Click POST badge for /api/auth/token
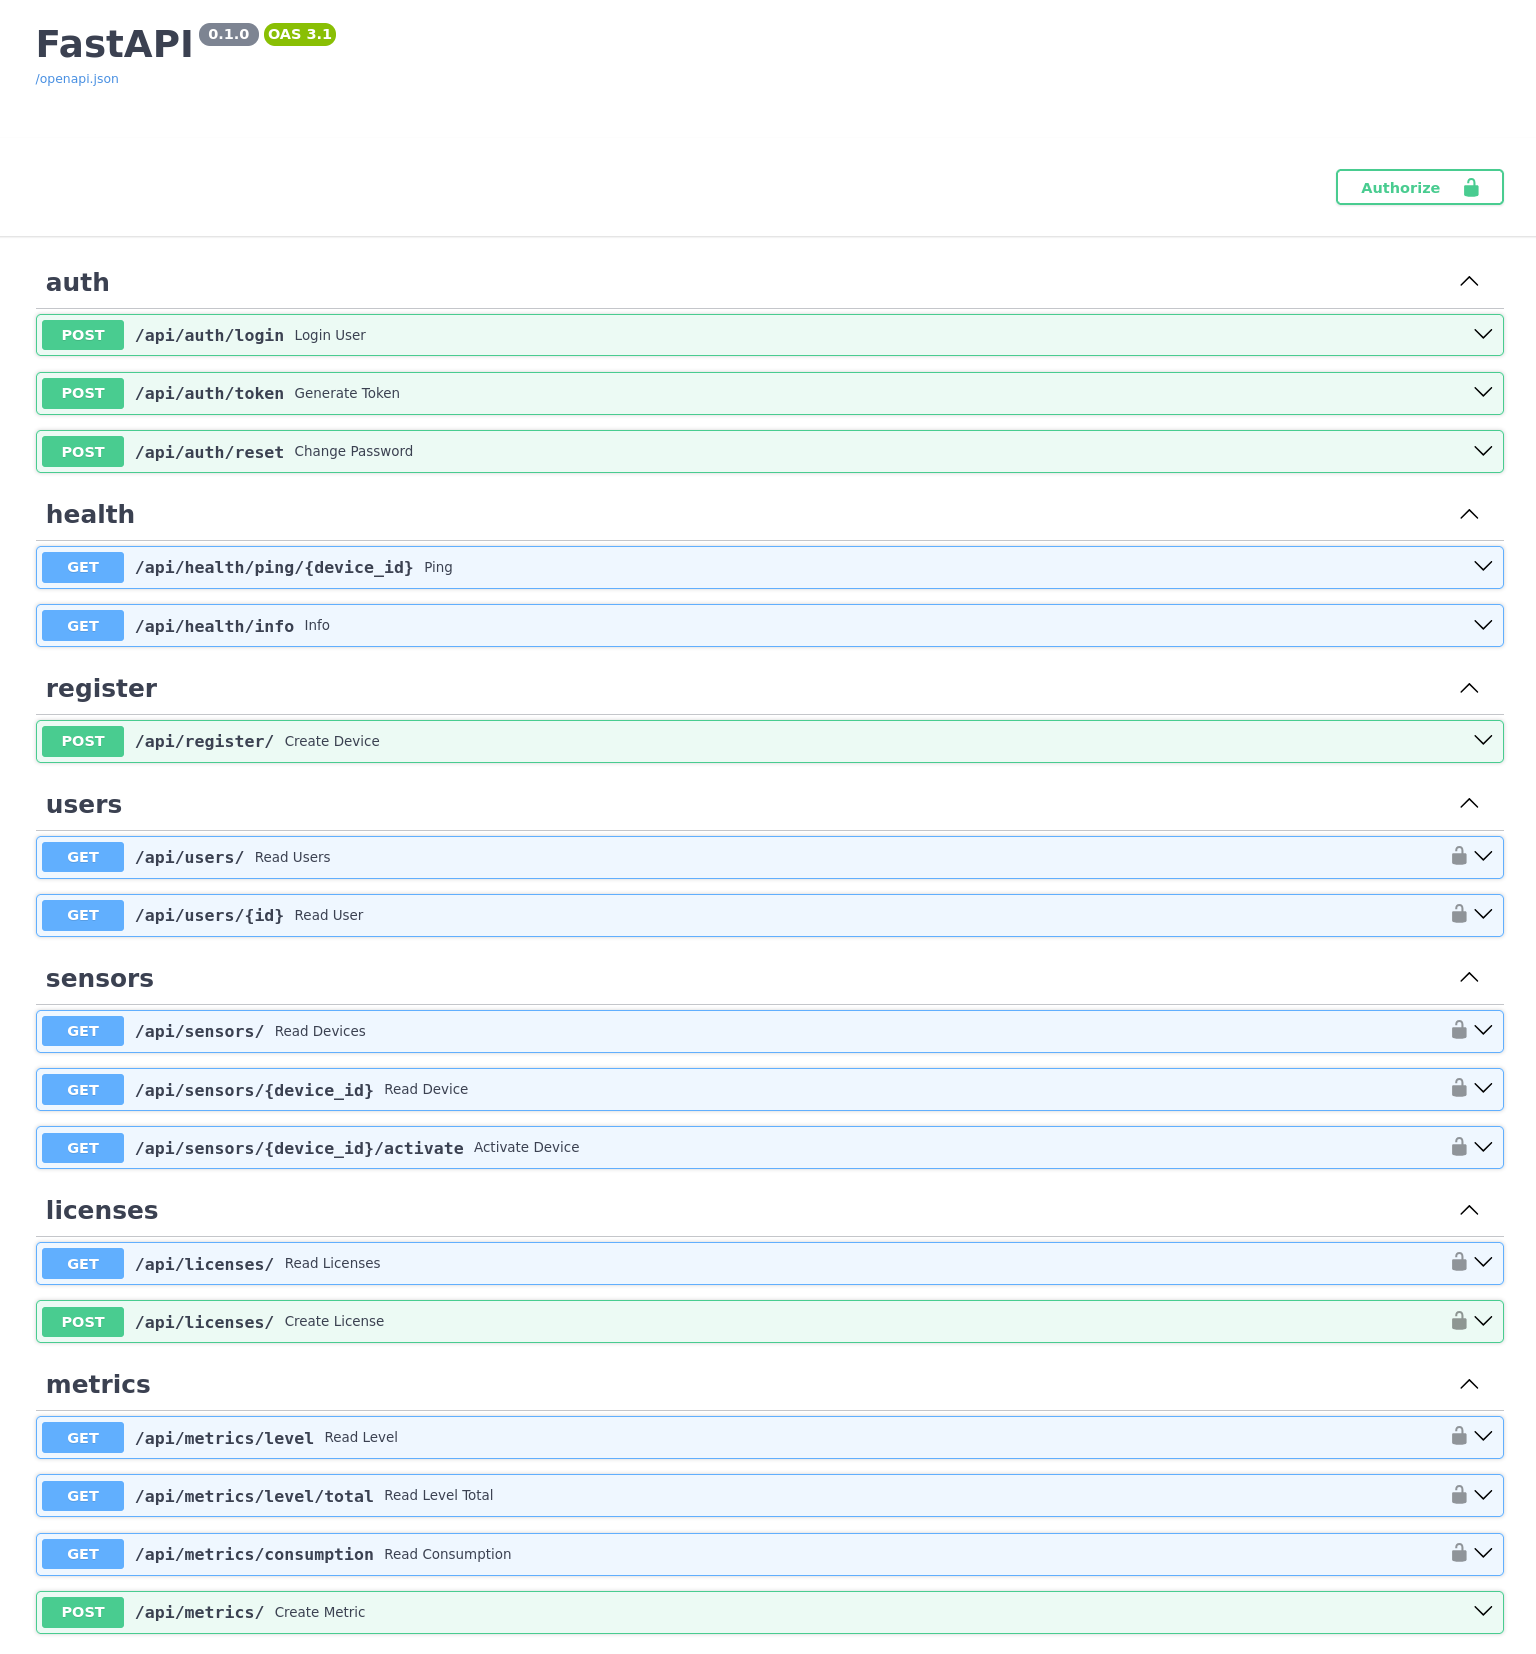The width and height of the screenshot is (1536, 1654). [83, 393]
